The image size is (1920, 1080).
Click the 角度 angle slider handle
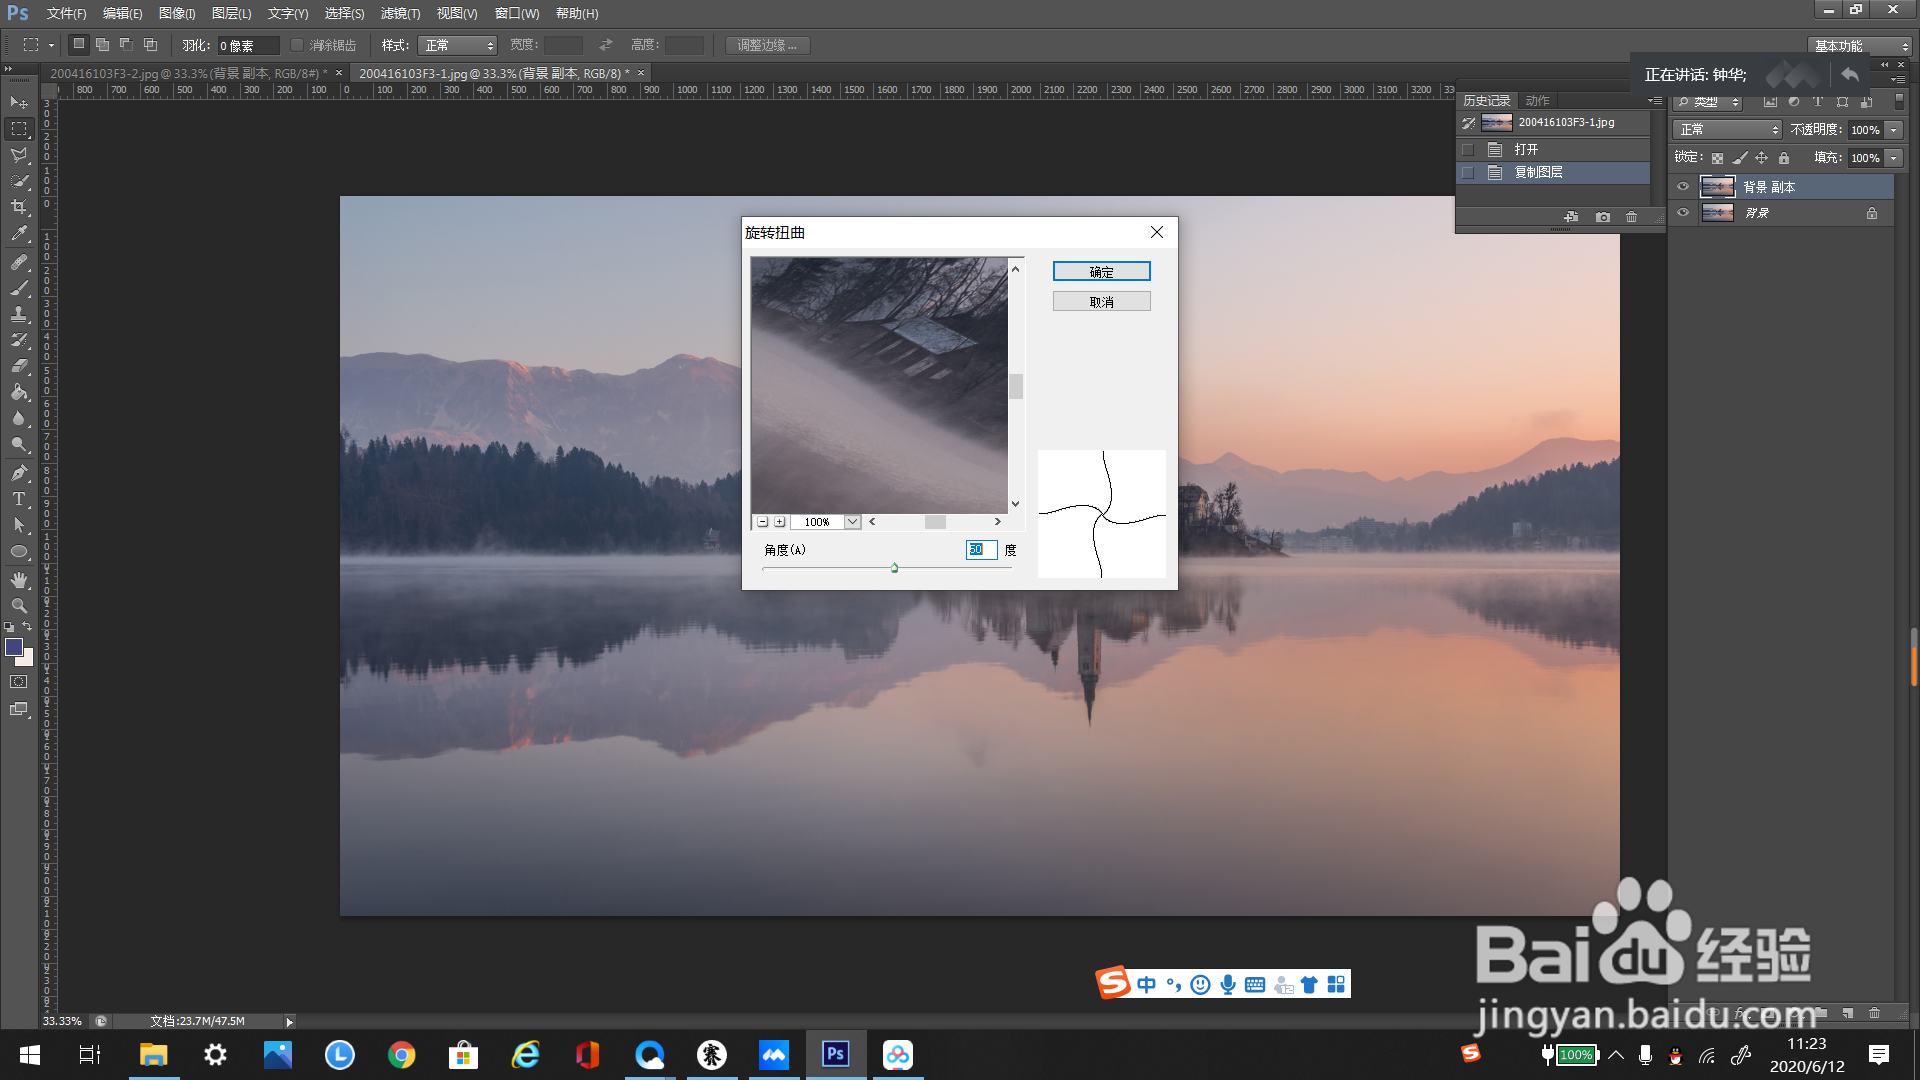(894, 568)
